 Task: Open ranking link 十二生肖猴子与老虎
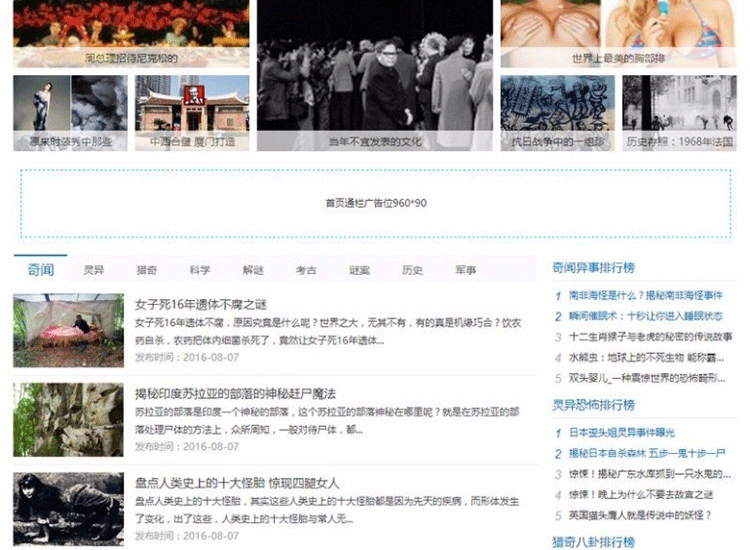pyautogui.click(x=650, y=337)
